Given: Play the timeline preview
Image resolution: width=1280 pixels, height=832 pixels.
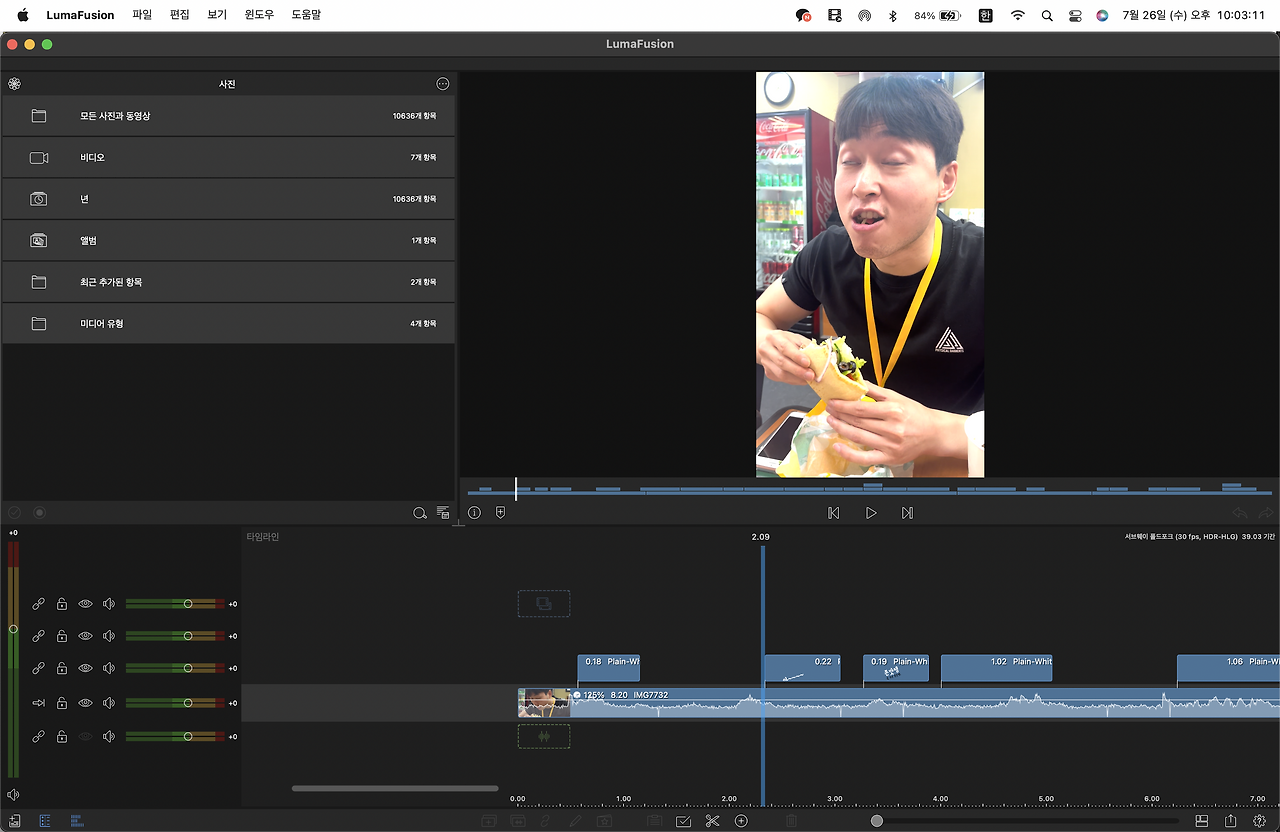Looking at the screenshot, I should pos(871,513).
